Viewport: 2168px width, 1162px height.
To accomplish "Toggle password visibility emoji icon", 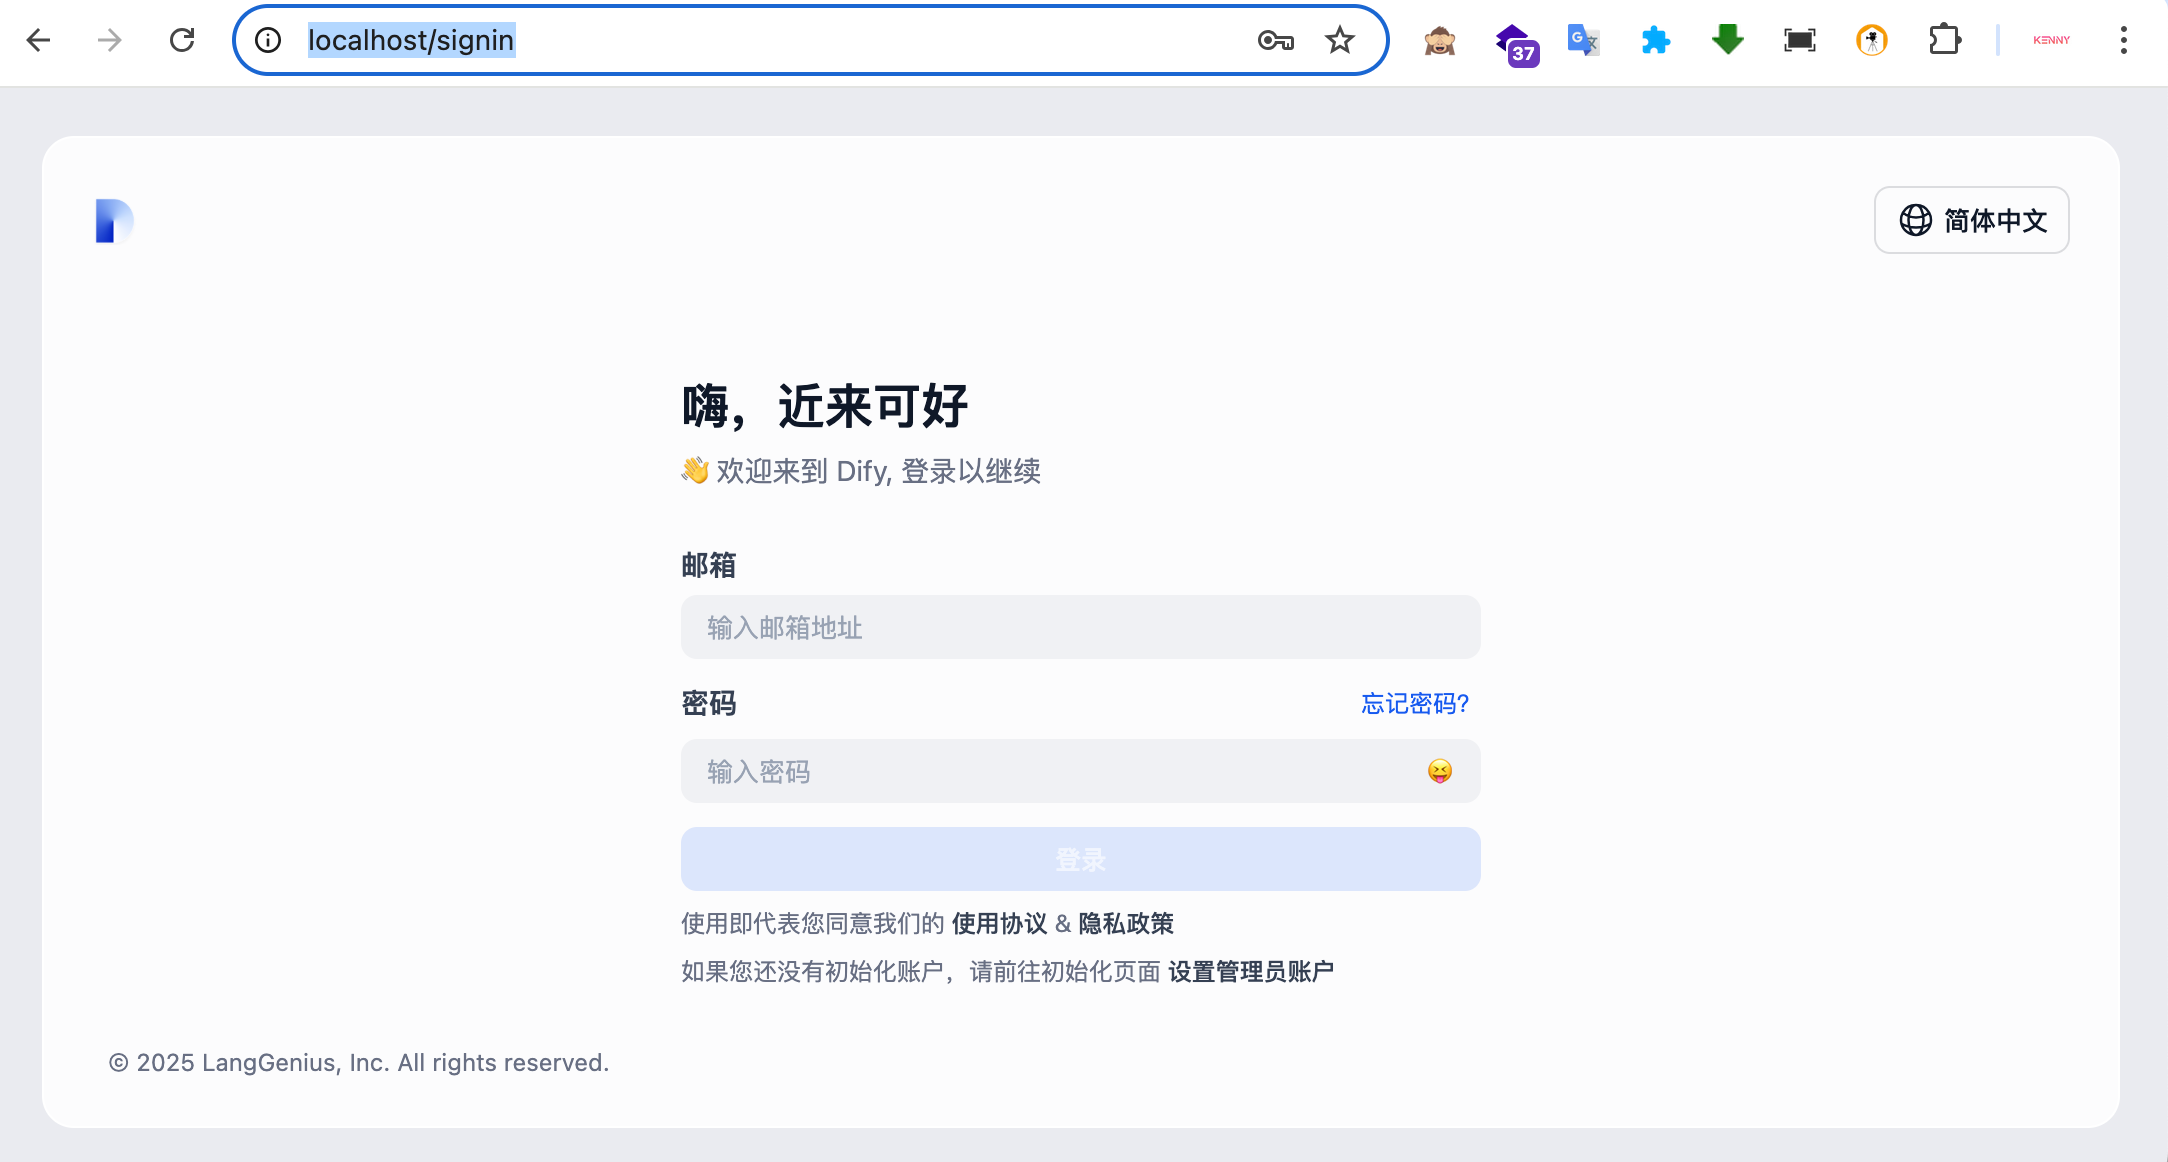I will (1440, 771).
